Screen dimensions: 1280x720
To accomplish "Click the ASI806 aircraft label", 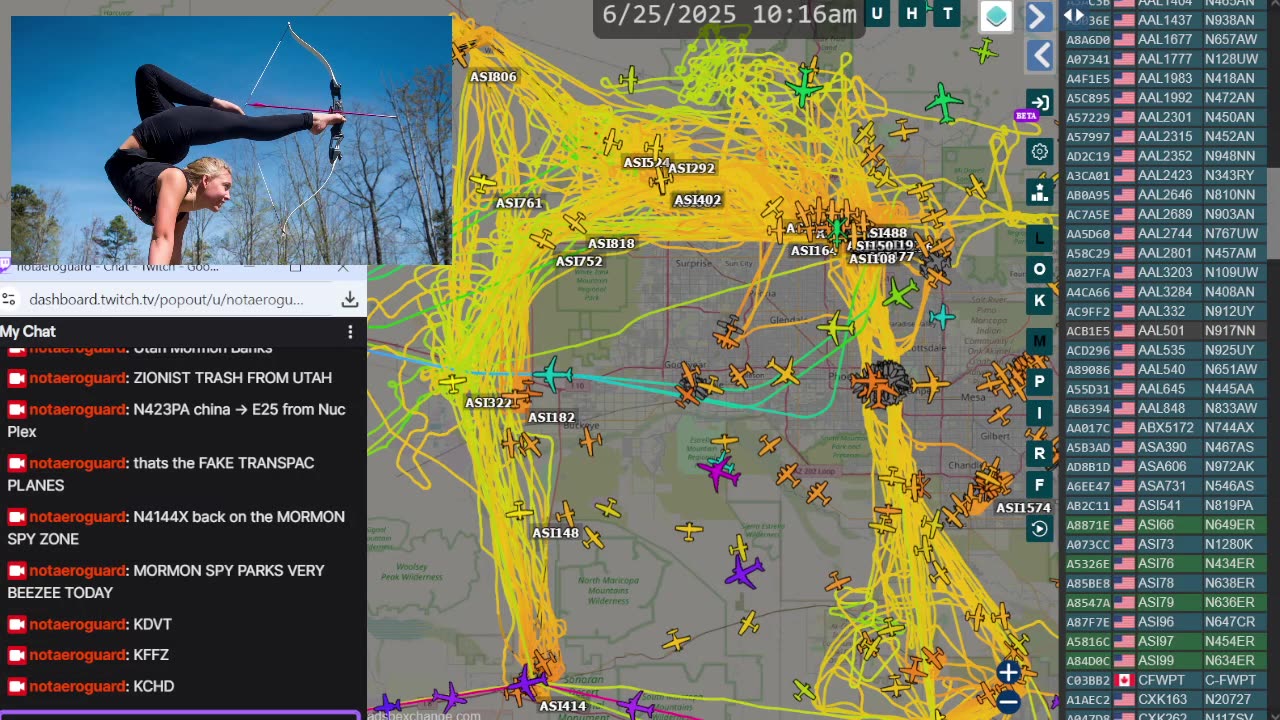I will pyautogui.click(x=493, y=77).
